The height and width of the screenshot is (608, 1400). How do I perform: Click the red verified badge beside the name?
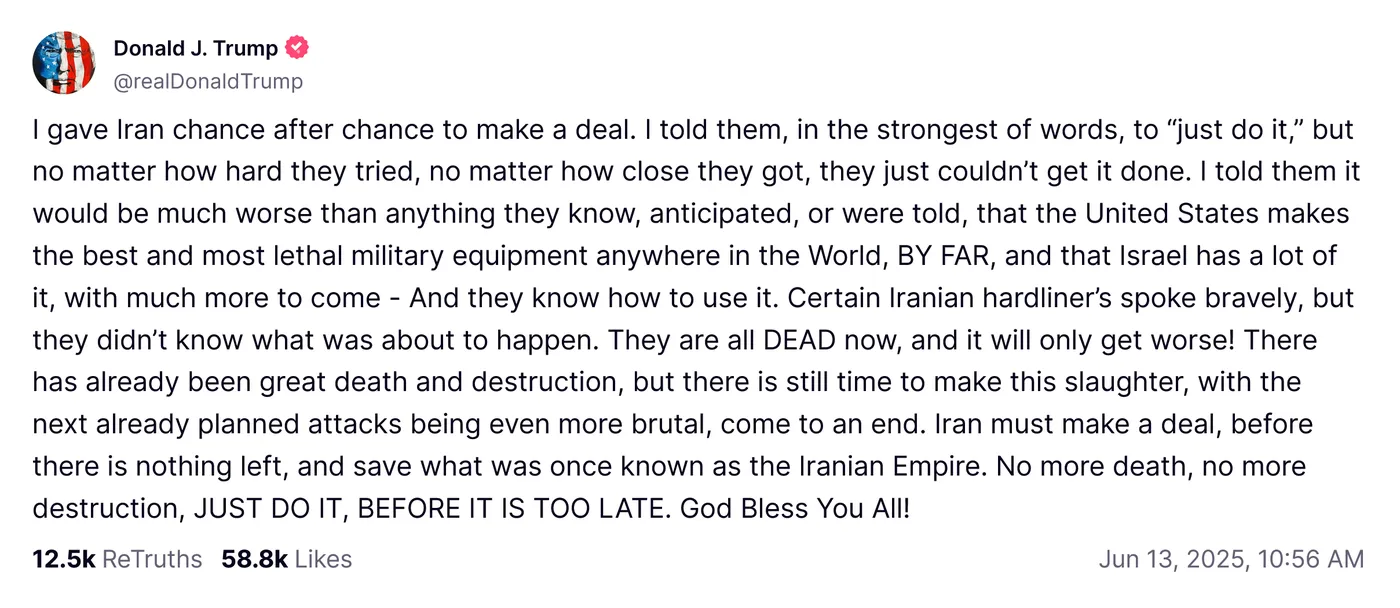[297, 48]
